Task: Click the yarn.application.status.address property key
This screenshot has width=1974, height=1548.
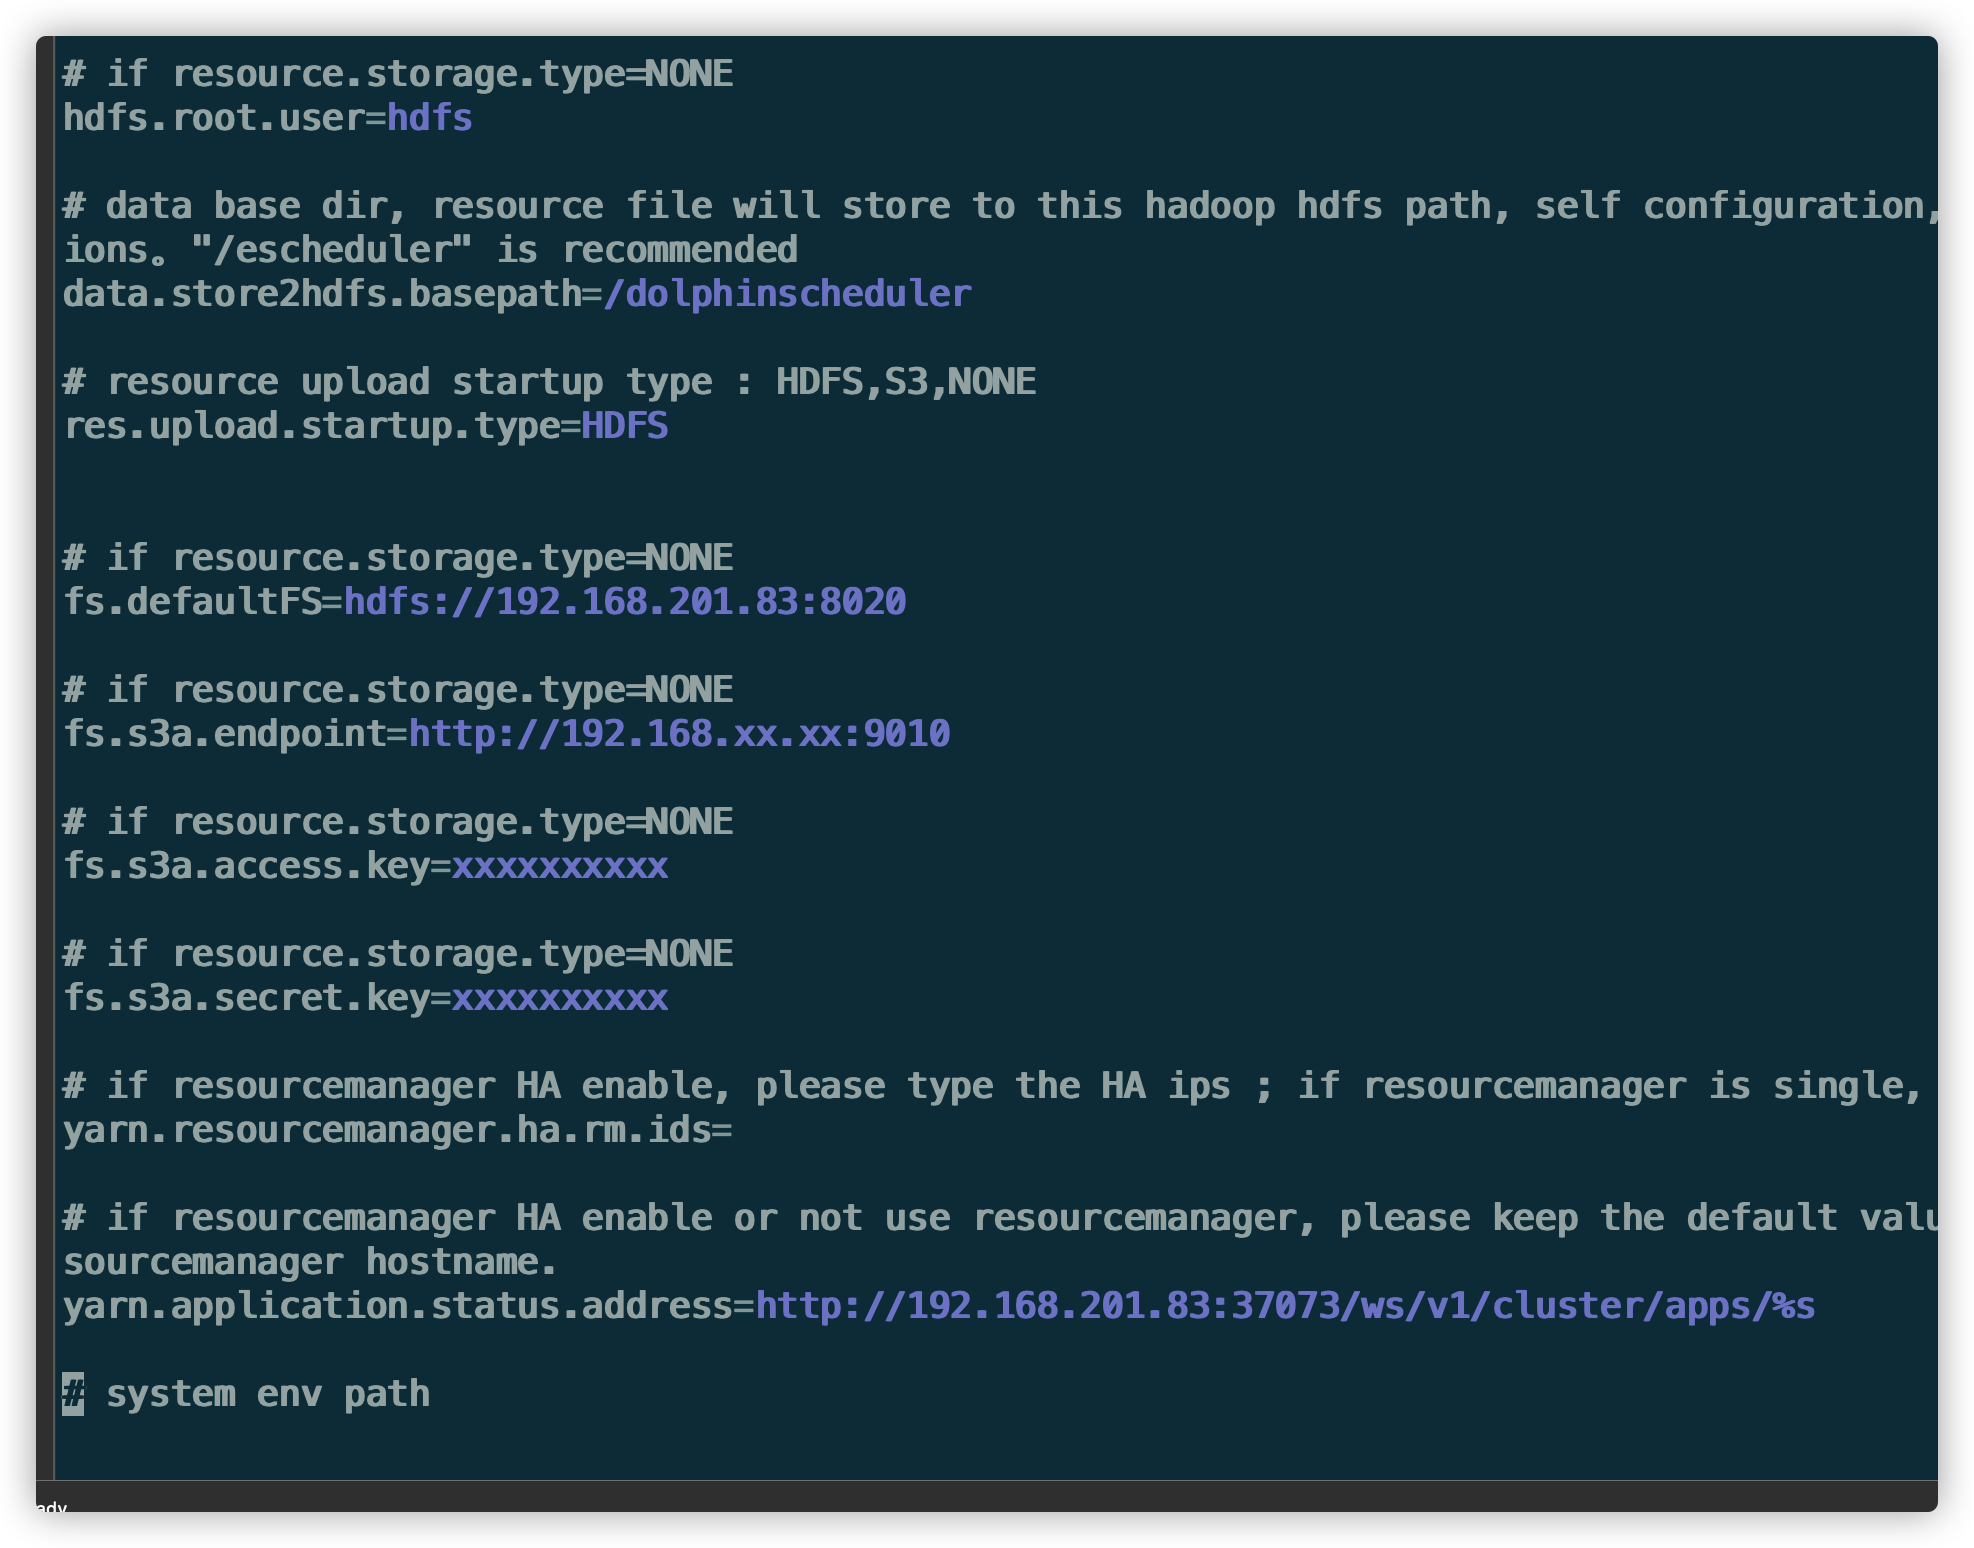Action: point(397,1306)
